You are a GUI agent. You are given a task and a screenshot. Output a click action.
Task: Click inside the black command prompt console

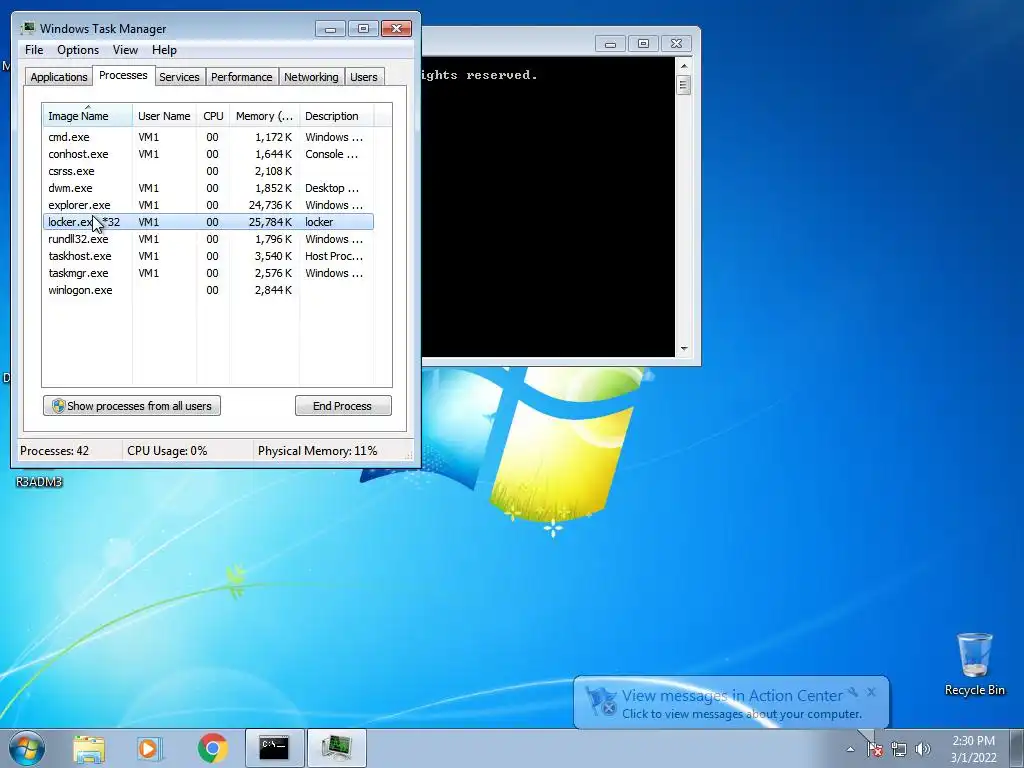[x=549, y=207]
